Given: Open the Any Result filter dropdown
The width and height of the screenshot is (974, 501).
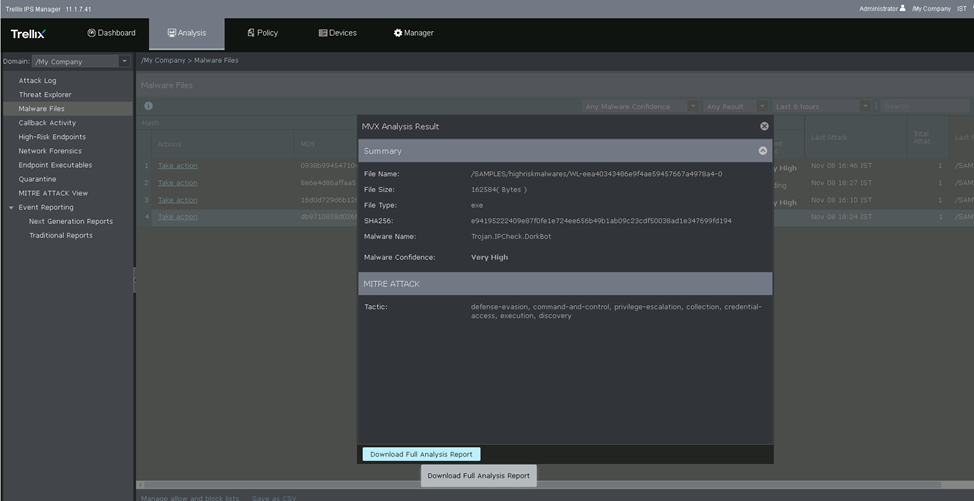Looking at the screenshot, I should (735, 106).
